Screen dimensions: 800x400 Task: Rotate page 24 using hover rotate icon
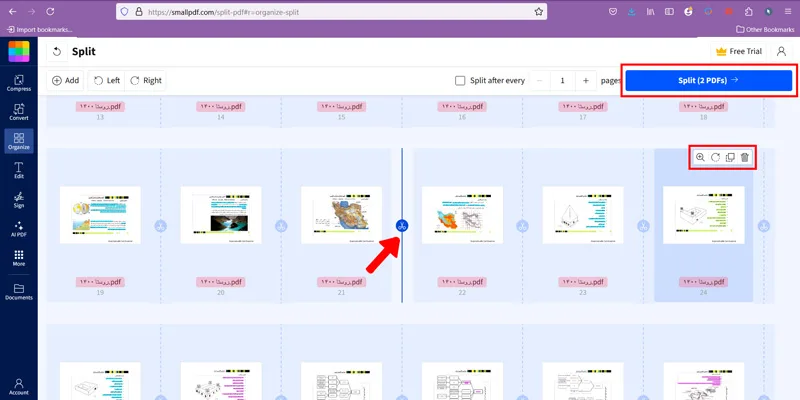(x=715, y=157)
